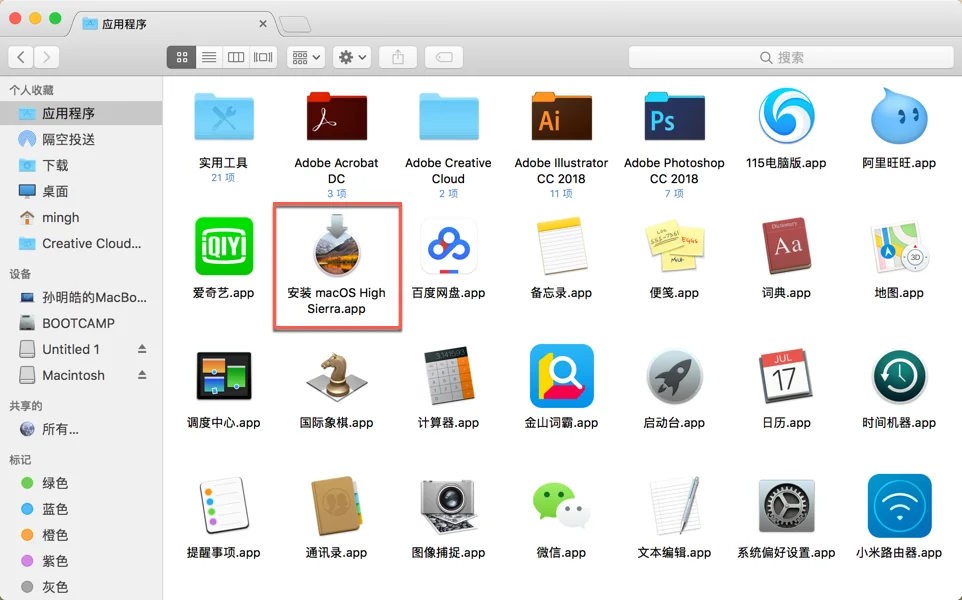
Task: Filter by the 紫色 purple tag
Action: click(81, 561)
